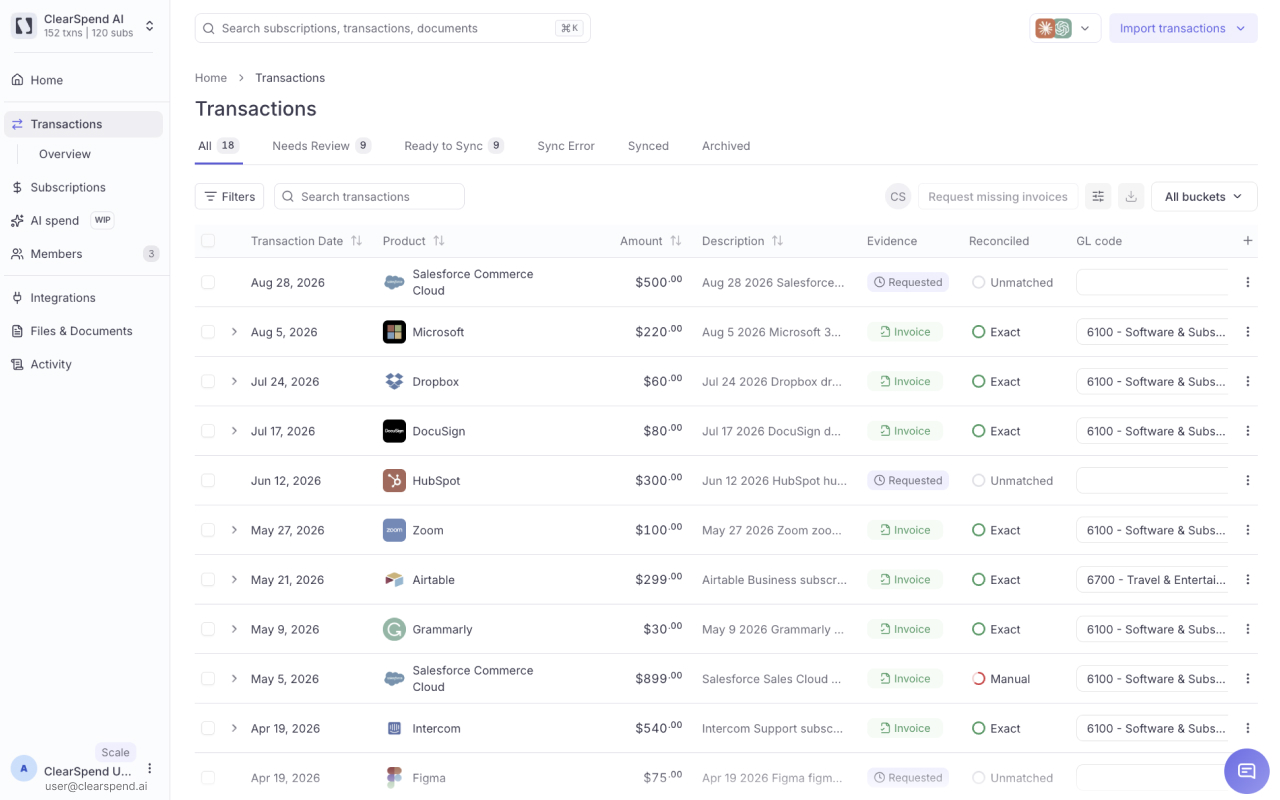Switch to Needs Review tab

[321, 146]
